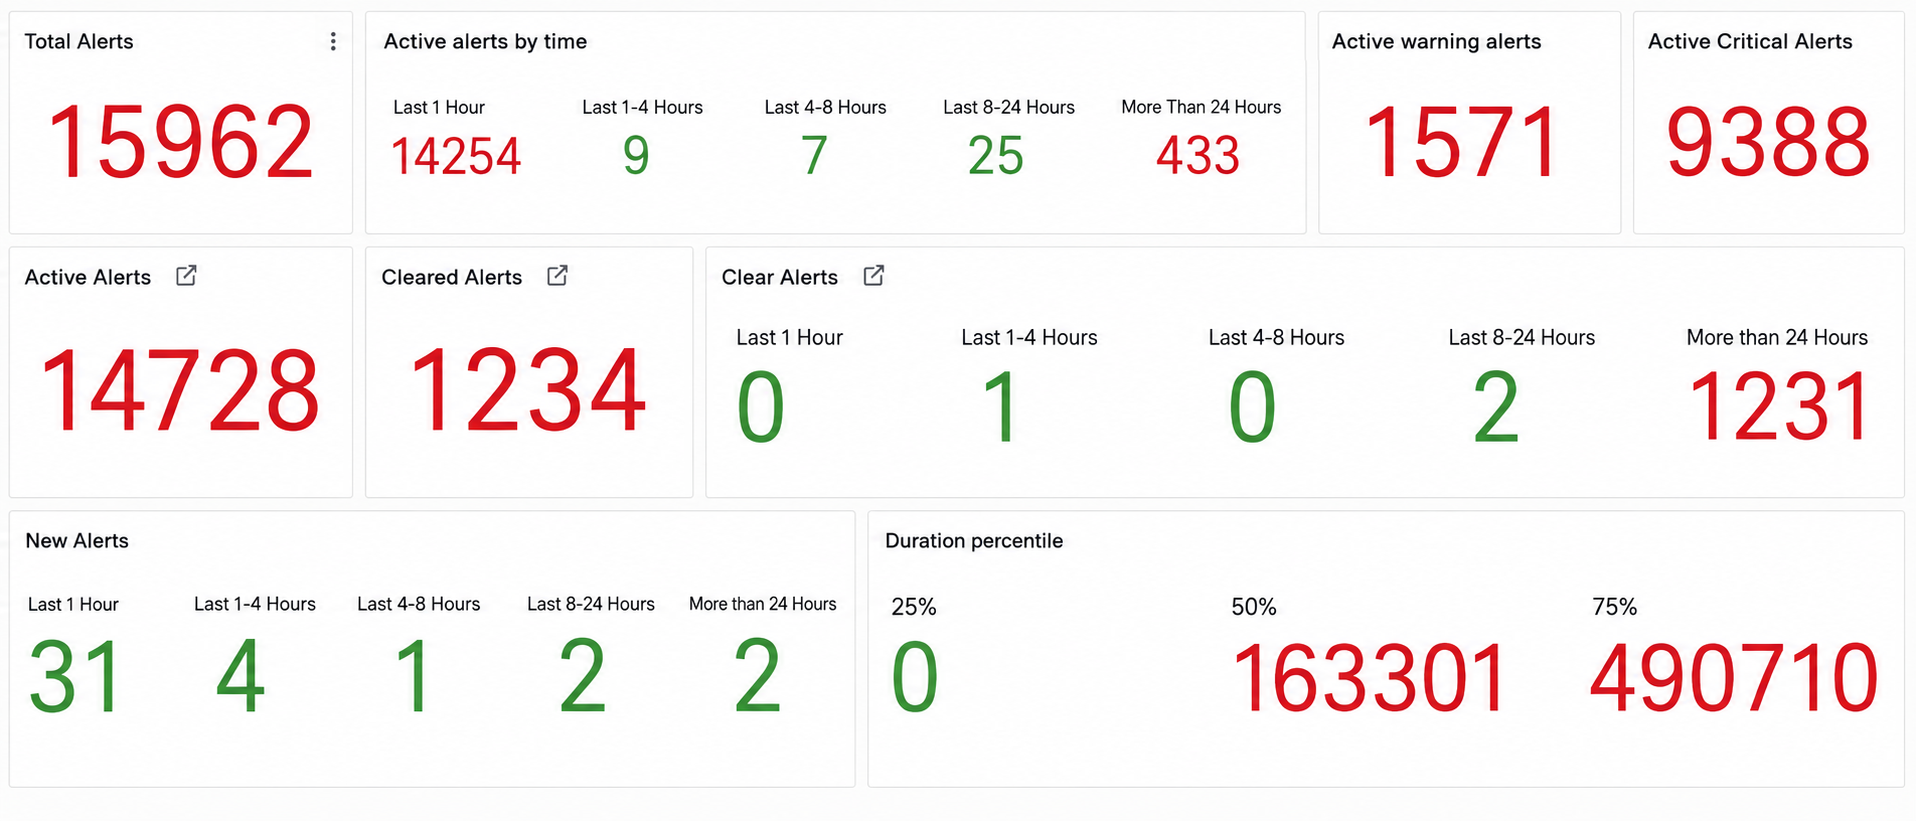Click the 'Active Critical Alerts' panel title
Image resolution: width=1916 pixels, height=821 pixels.
1750,41
